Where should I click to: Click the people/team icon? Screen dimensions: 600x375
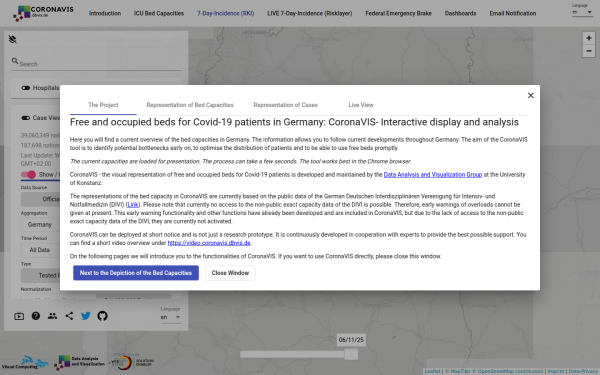click(x=52, y=316)
